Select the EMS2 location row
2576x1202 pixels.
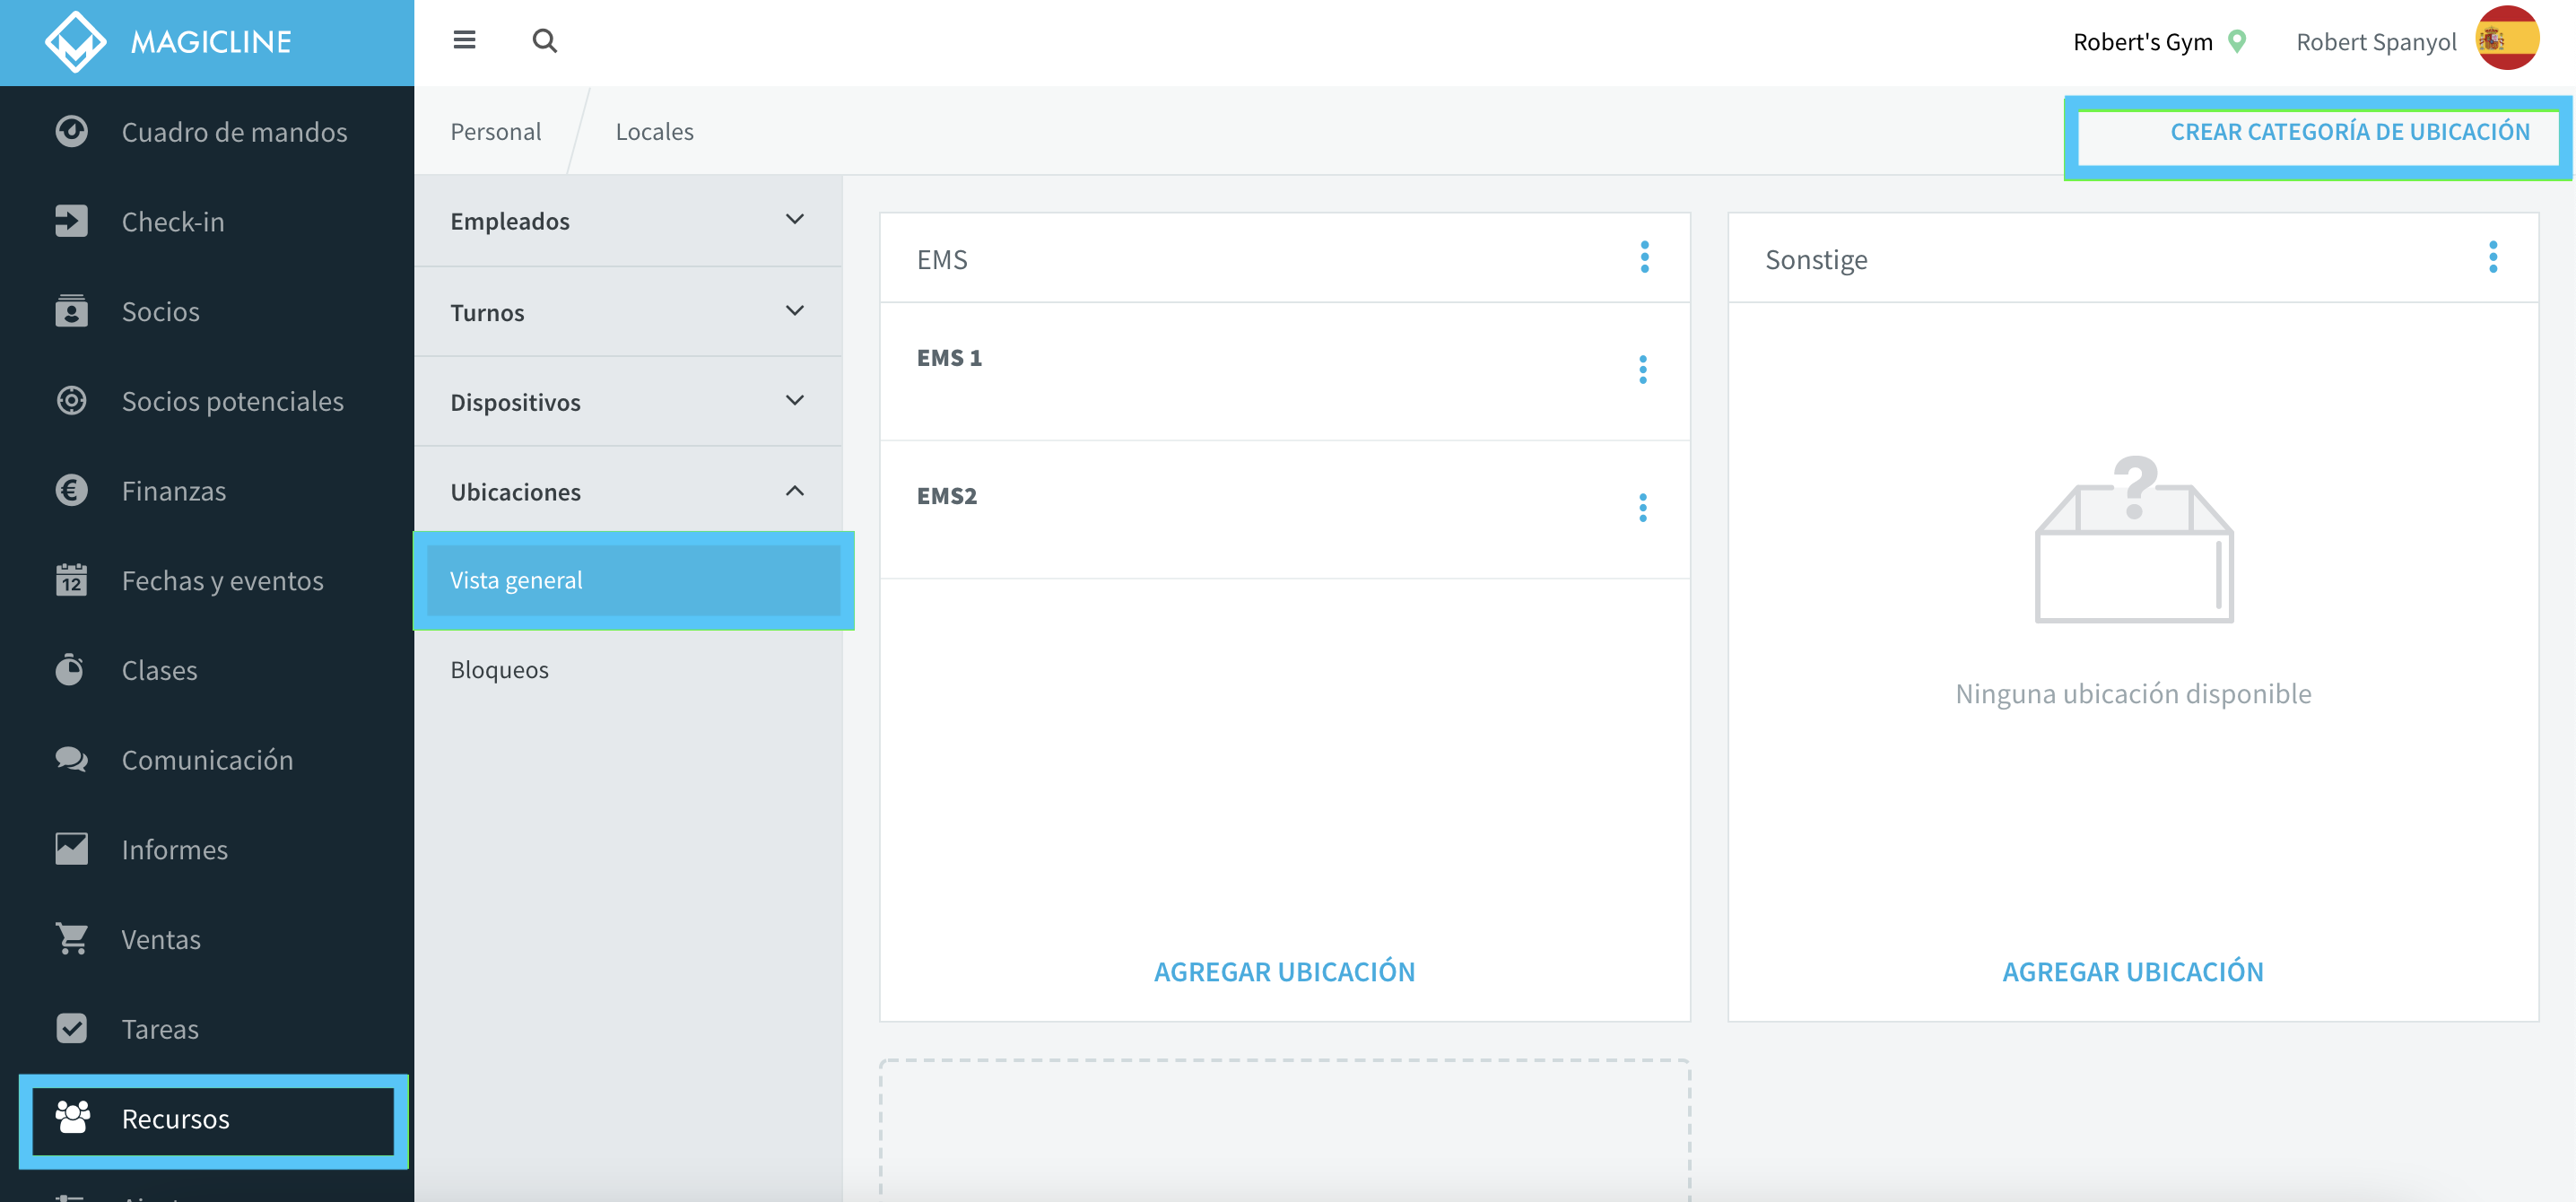[1284, 509]
